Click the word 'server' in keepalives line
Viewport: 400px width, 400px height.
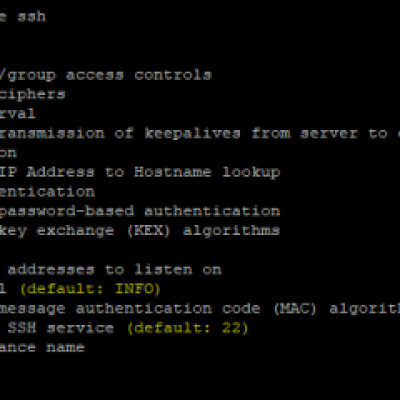click(x=329, y=134)
